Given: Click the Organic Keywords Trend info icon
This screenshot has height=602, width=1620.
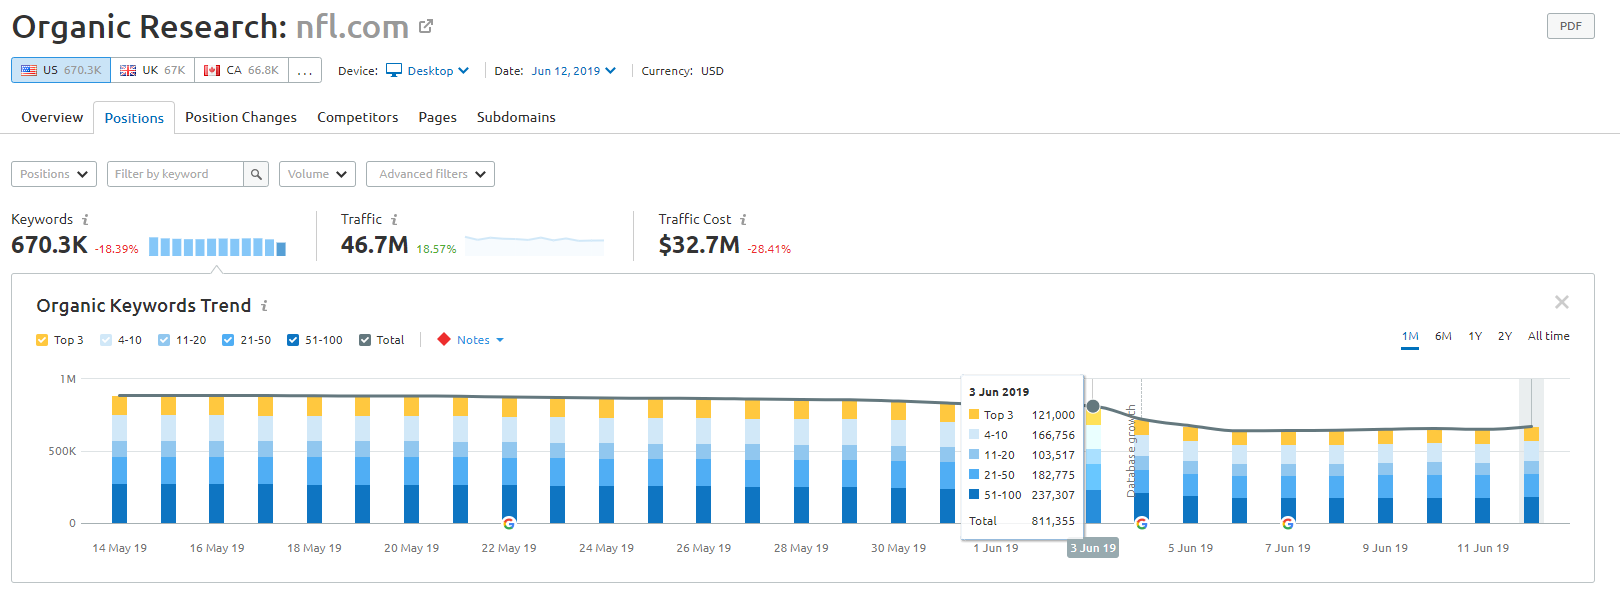Looking at the screenshot, I should click(264, 306).
